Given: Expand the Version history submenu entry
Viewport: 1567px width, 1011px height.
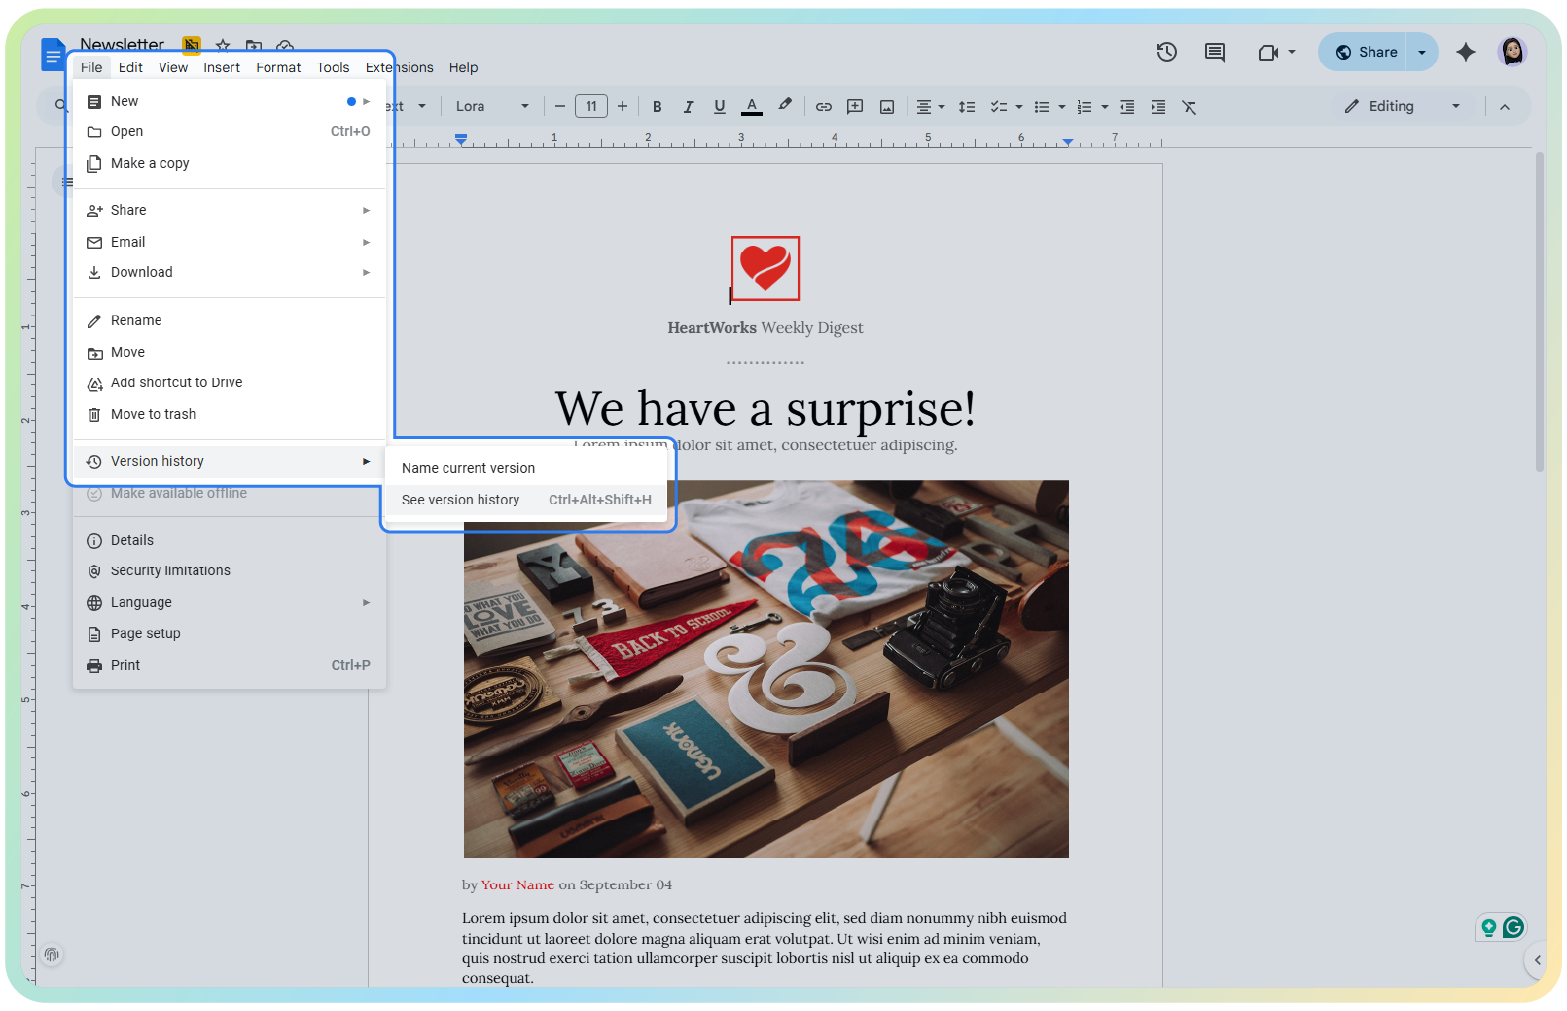Looking at the screenshot, I should pyautogui.click(x=229, y=461).
